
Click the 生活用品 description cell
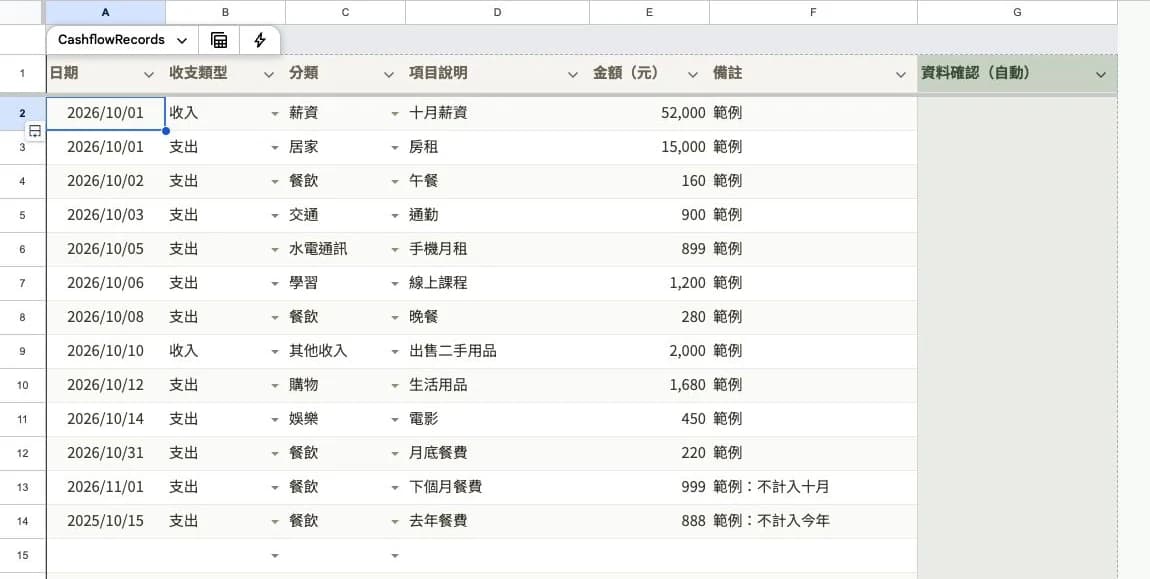point(497,385)
